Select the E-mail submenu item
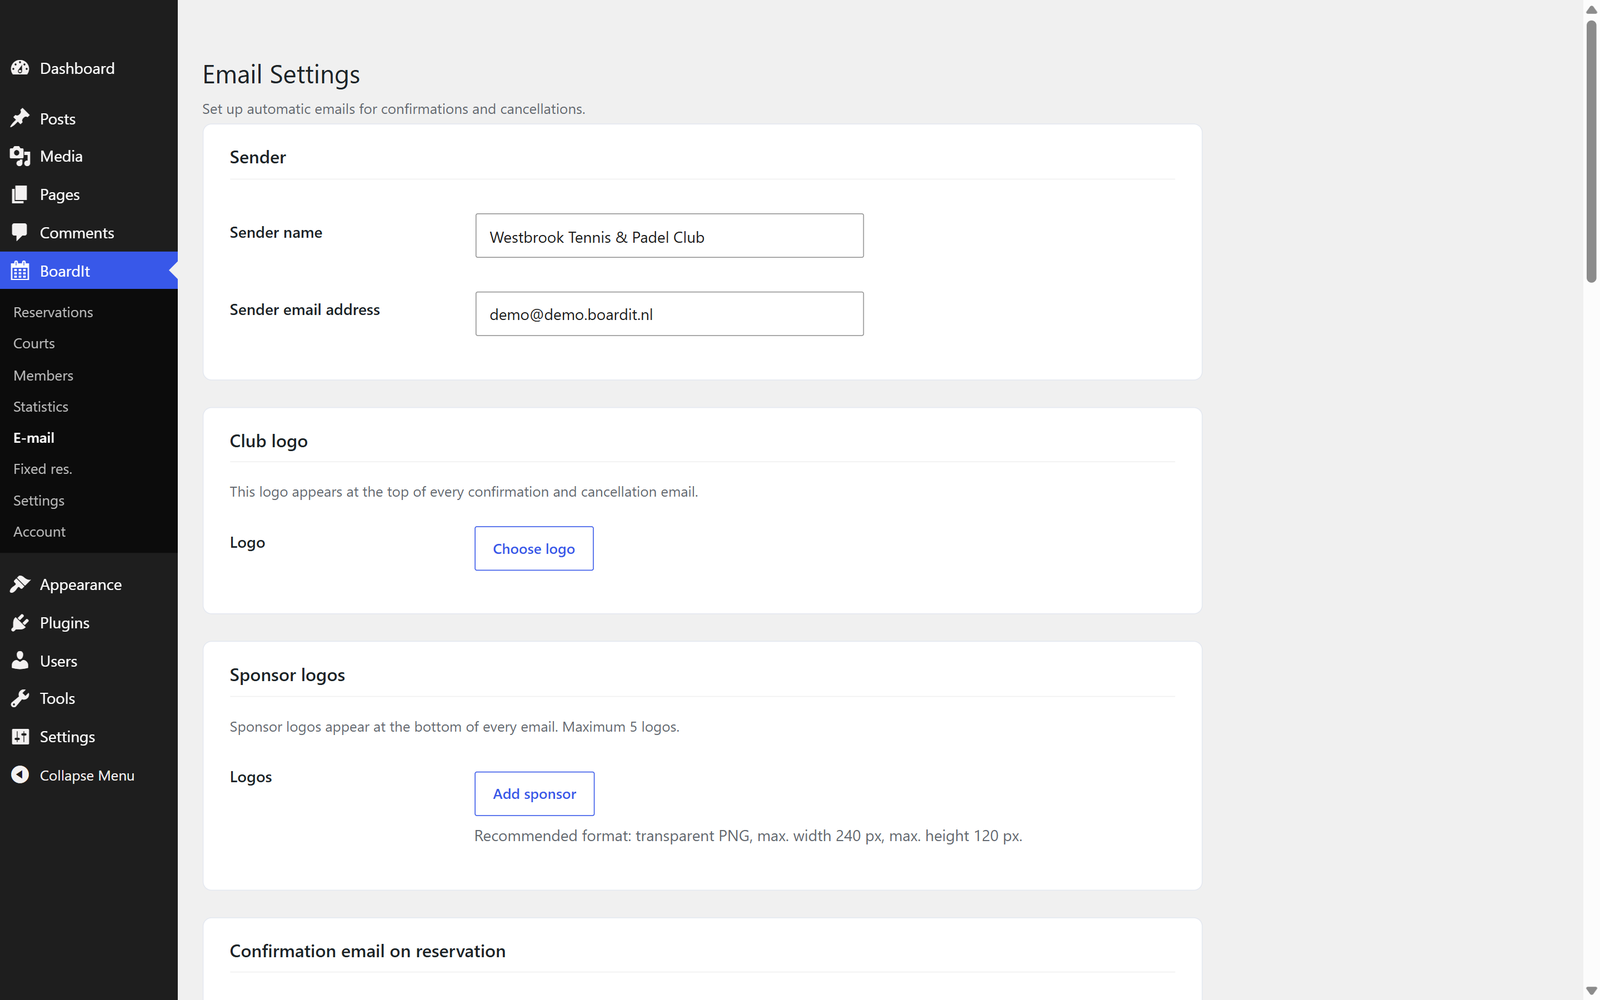Screen dimensions: 1600x1000 tap(34, 438)
